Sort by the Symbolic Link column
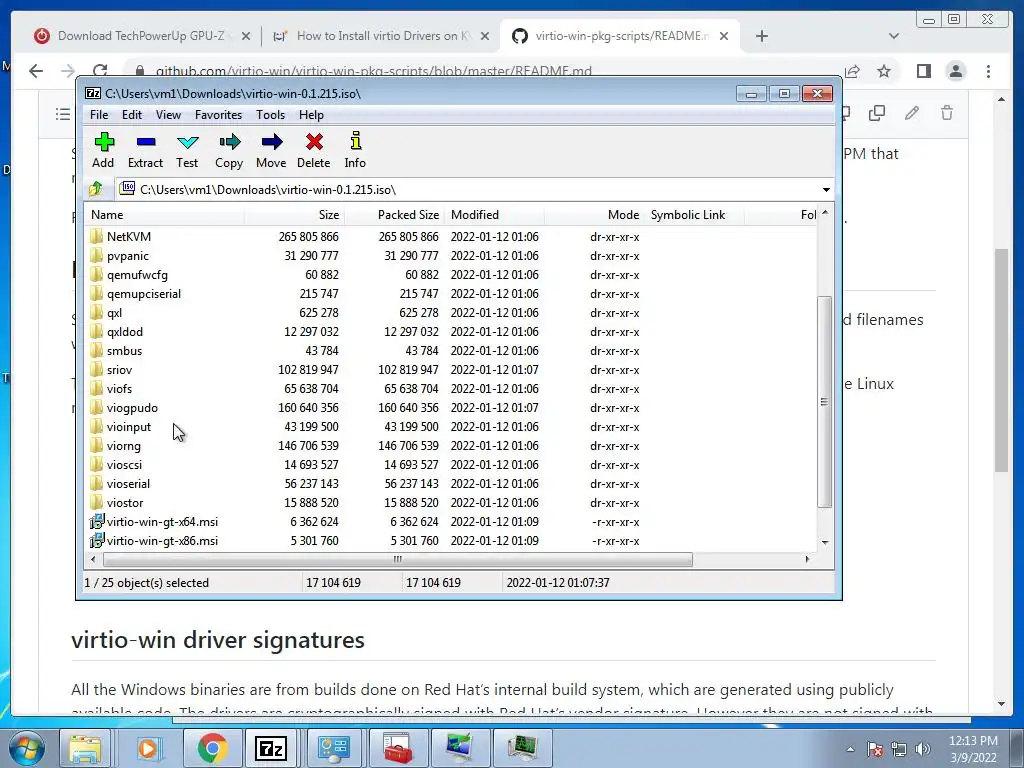Image resolution: width=1024 pixels, height=768 pixels. point(694,215)
